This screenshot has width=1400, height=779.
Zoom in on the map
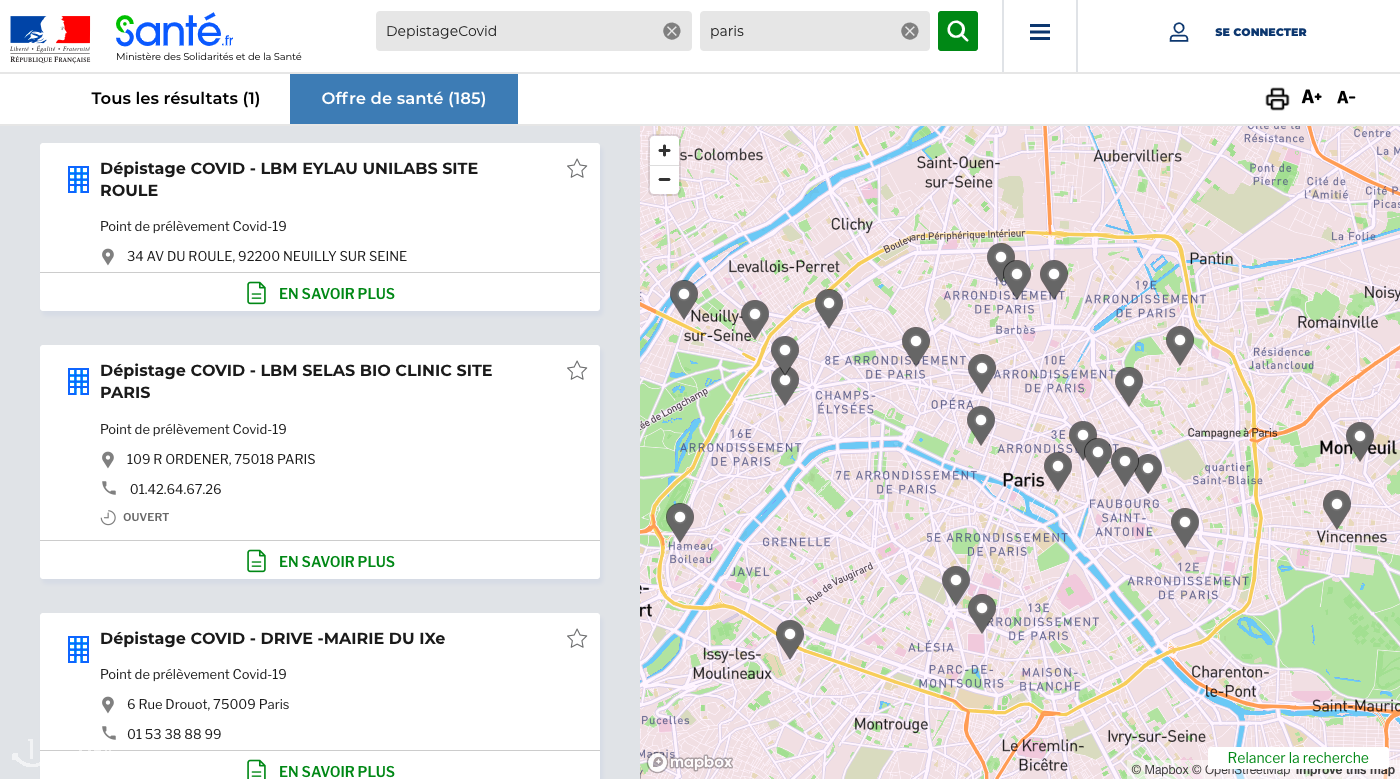coord(664,151)
